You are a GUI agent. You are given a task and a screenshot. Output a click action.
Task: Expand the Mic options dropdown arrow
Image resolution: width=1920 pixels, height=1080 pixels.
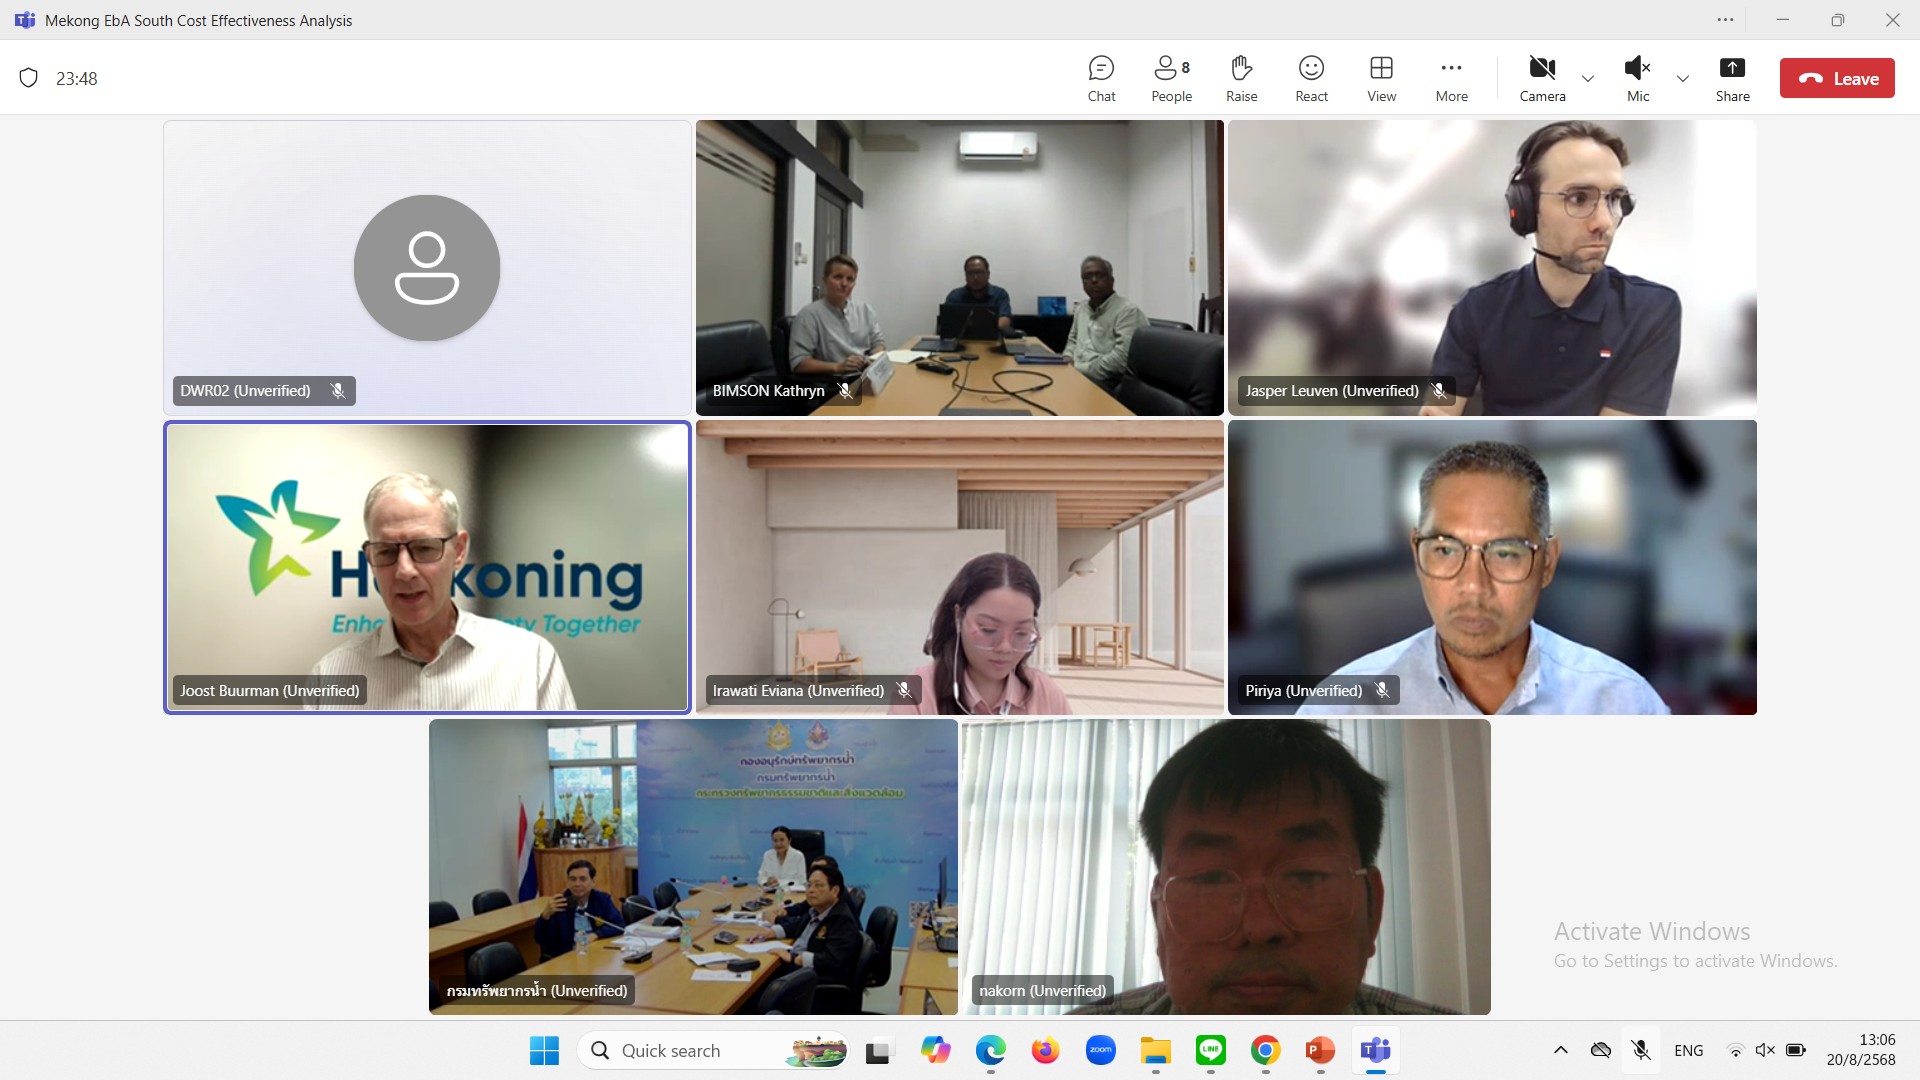pos(1683,78)
